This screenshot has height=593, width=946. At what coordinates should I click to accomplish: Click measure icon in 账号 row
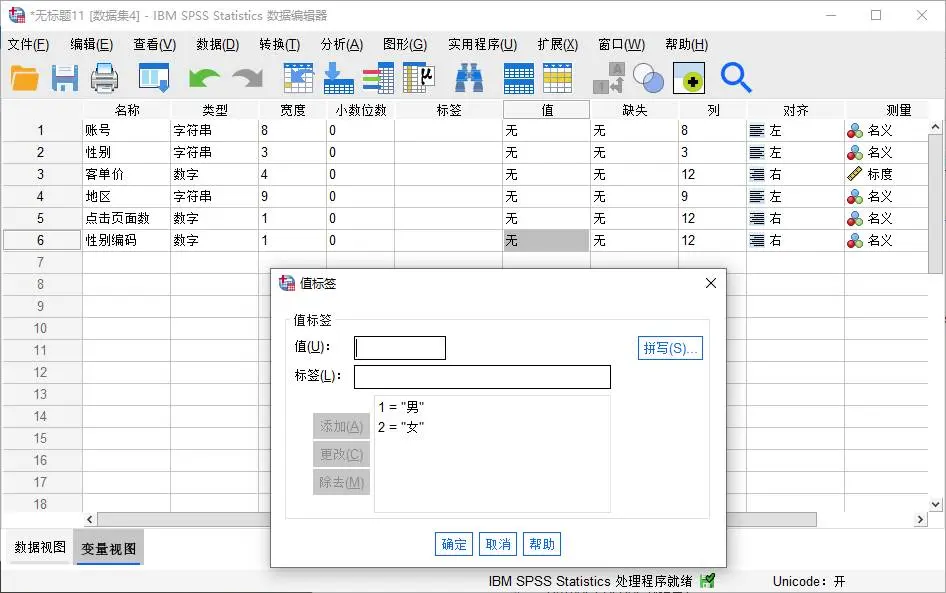click(854, 130)
